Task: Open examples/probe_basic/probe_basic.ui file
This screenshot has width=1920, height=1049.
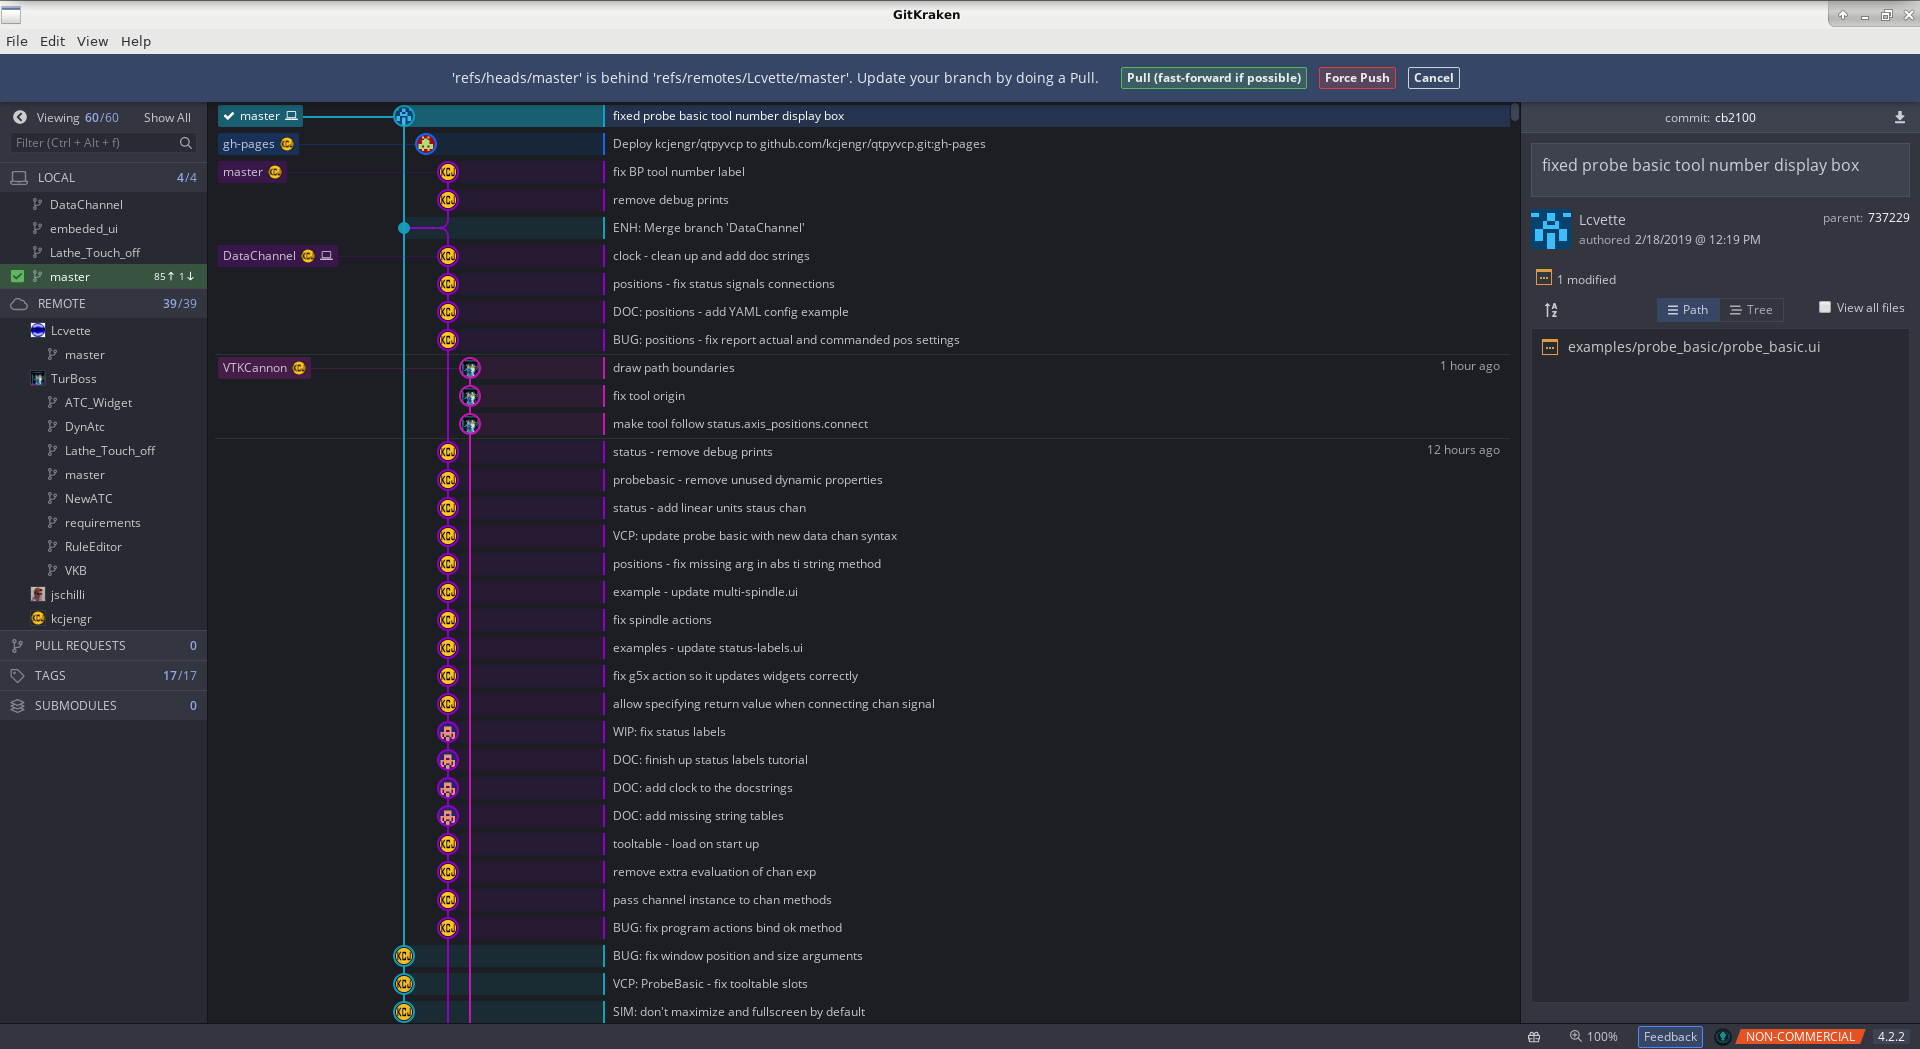Action: pyautogui.click(x=1693, y=347)
